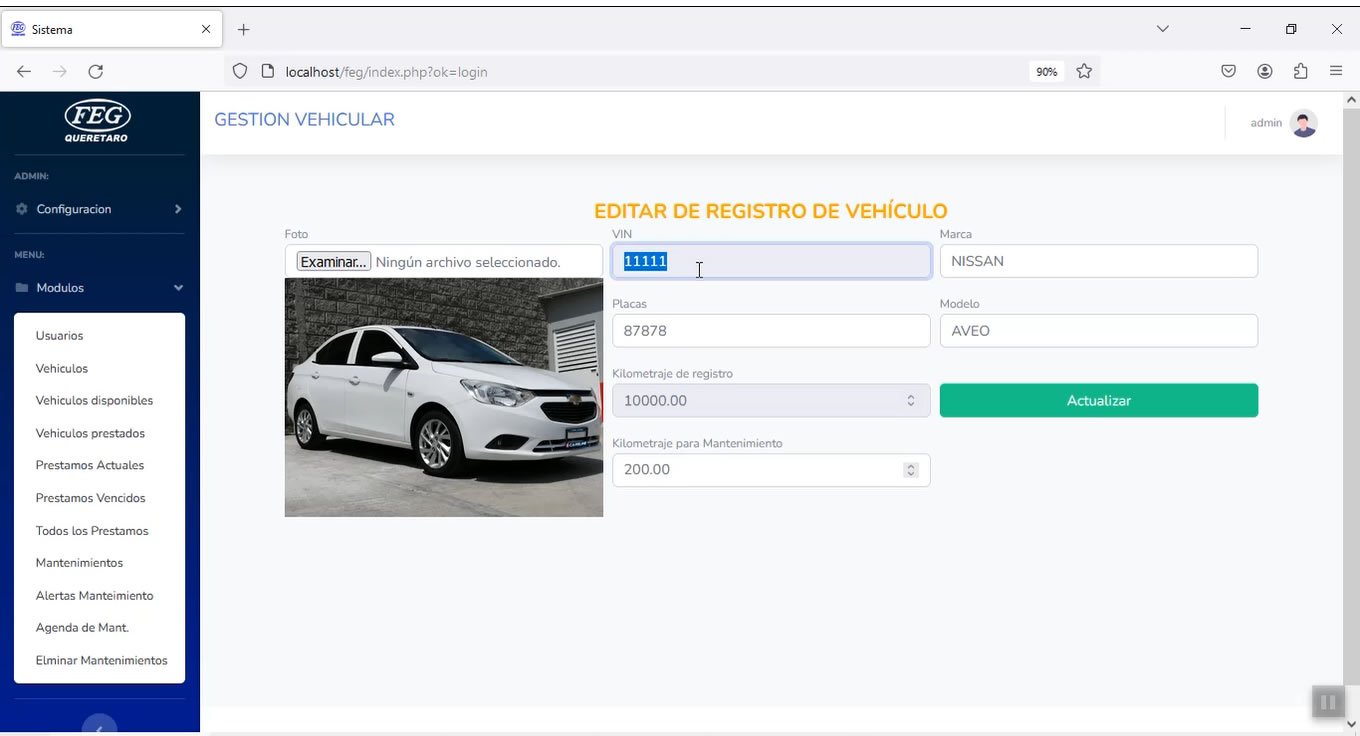
Task: Bookmark page with star icon
Action: tap(1084, 71)
